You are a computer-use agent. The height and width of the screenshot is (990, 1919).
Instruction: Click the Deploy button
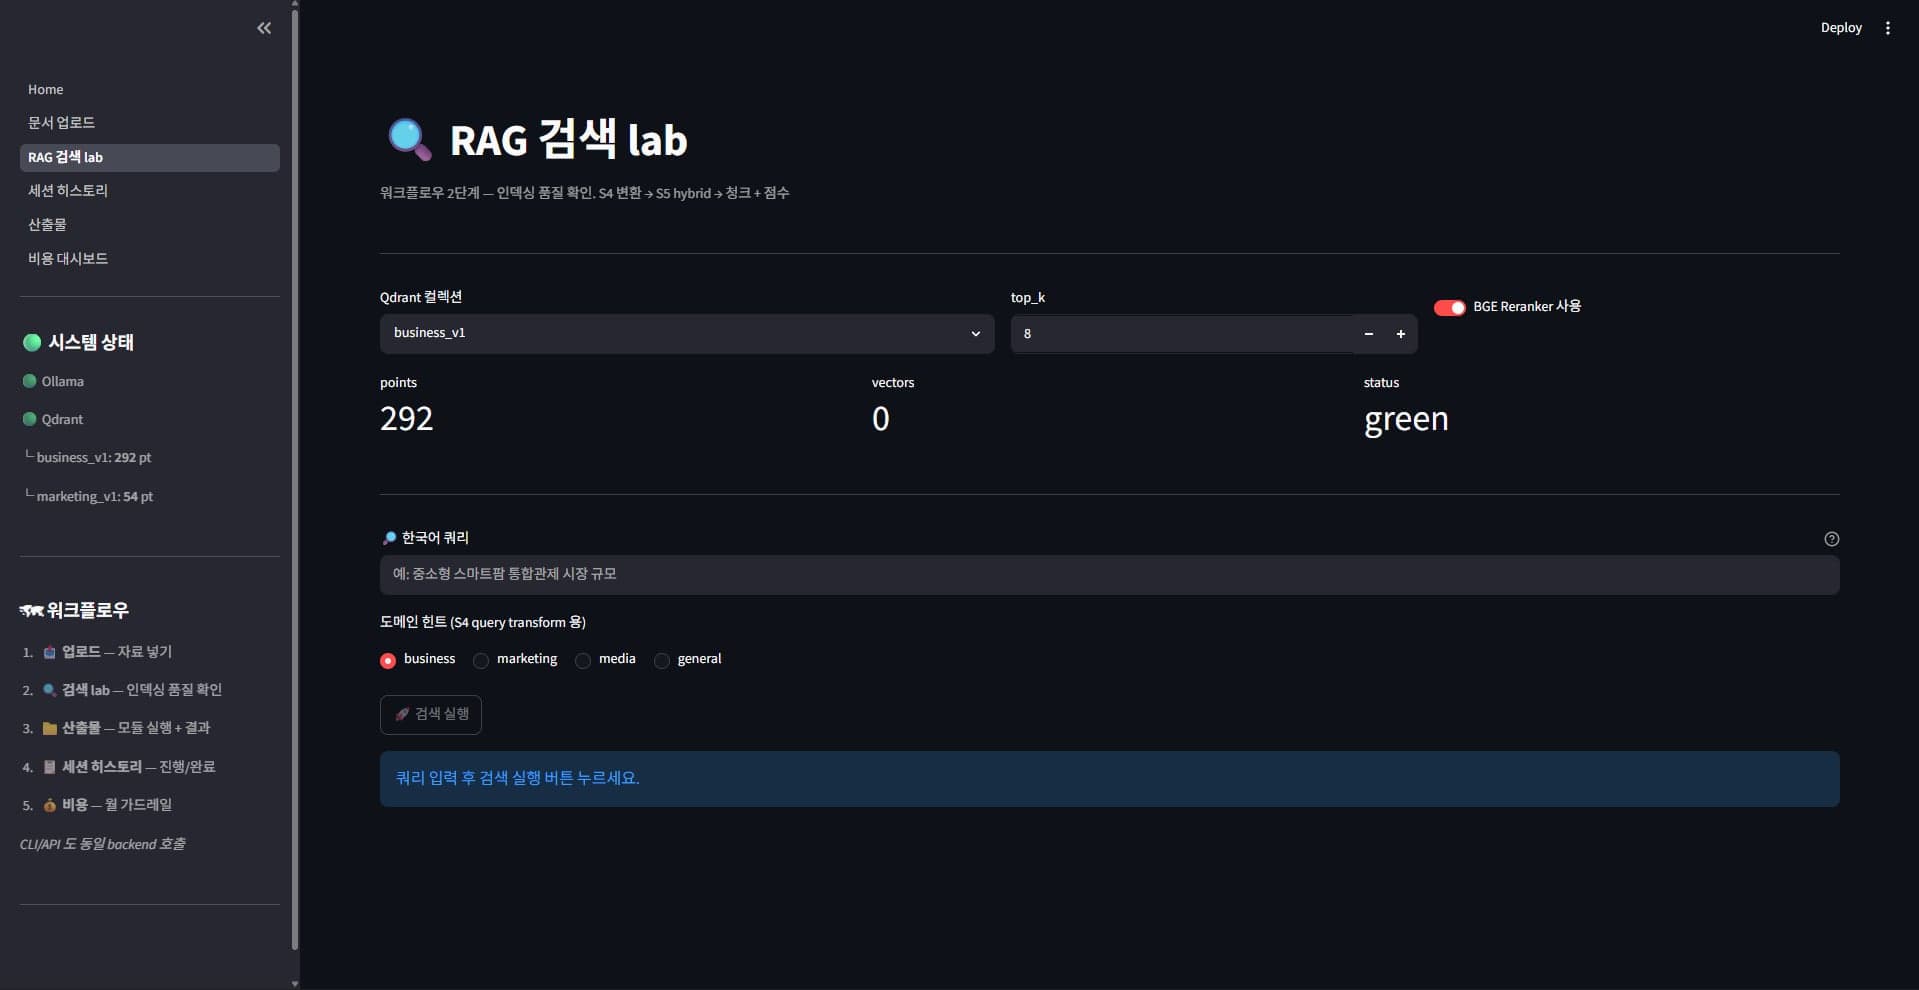coord(1841,28)
